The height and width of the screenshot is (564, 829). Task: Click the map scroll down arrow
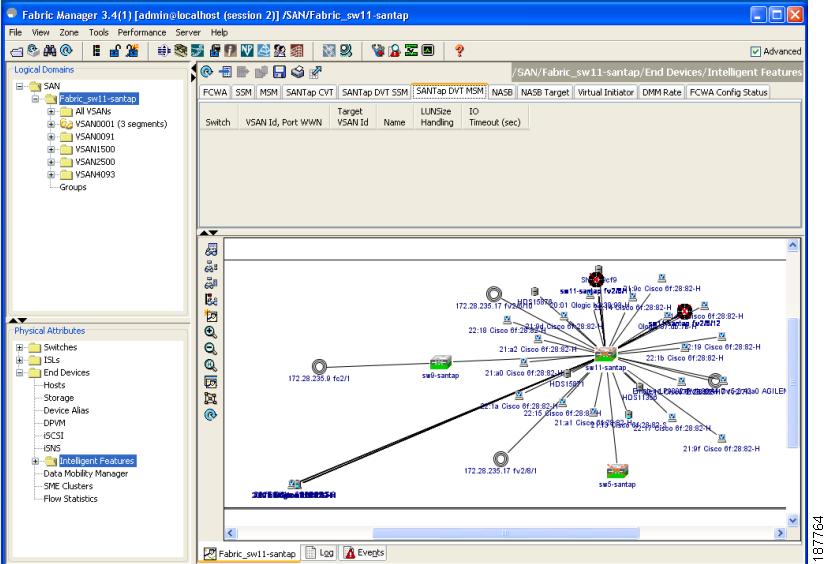[x=793, y=520]
